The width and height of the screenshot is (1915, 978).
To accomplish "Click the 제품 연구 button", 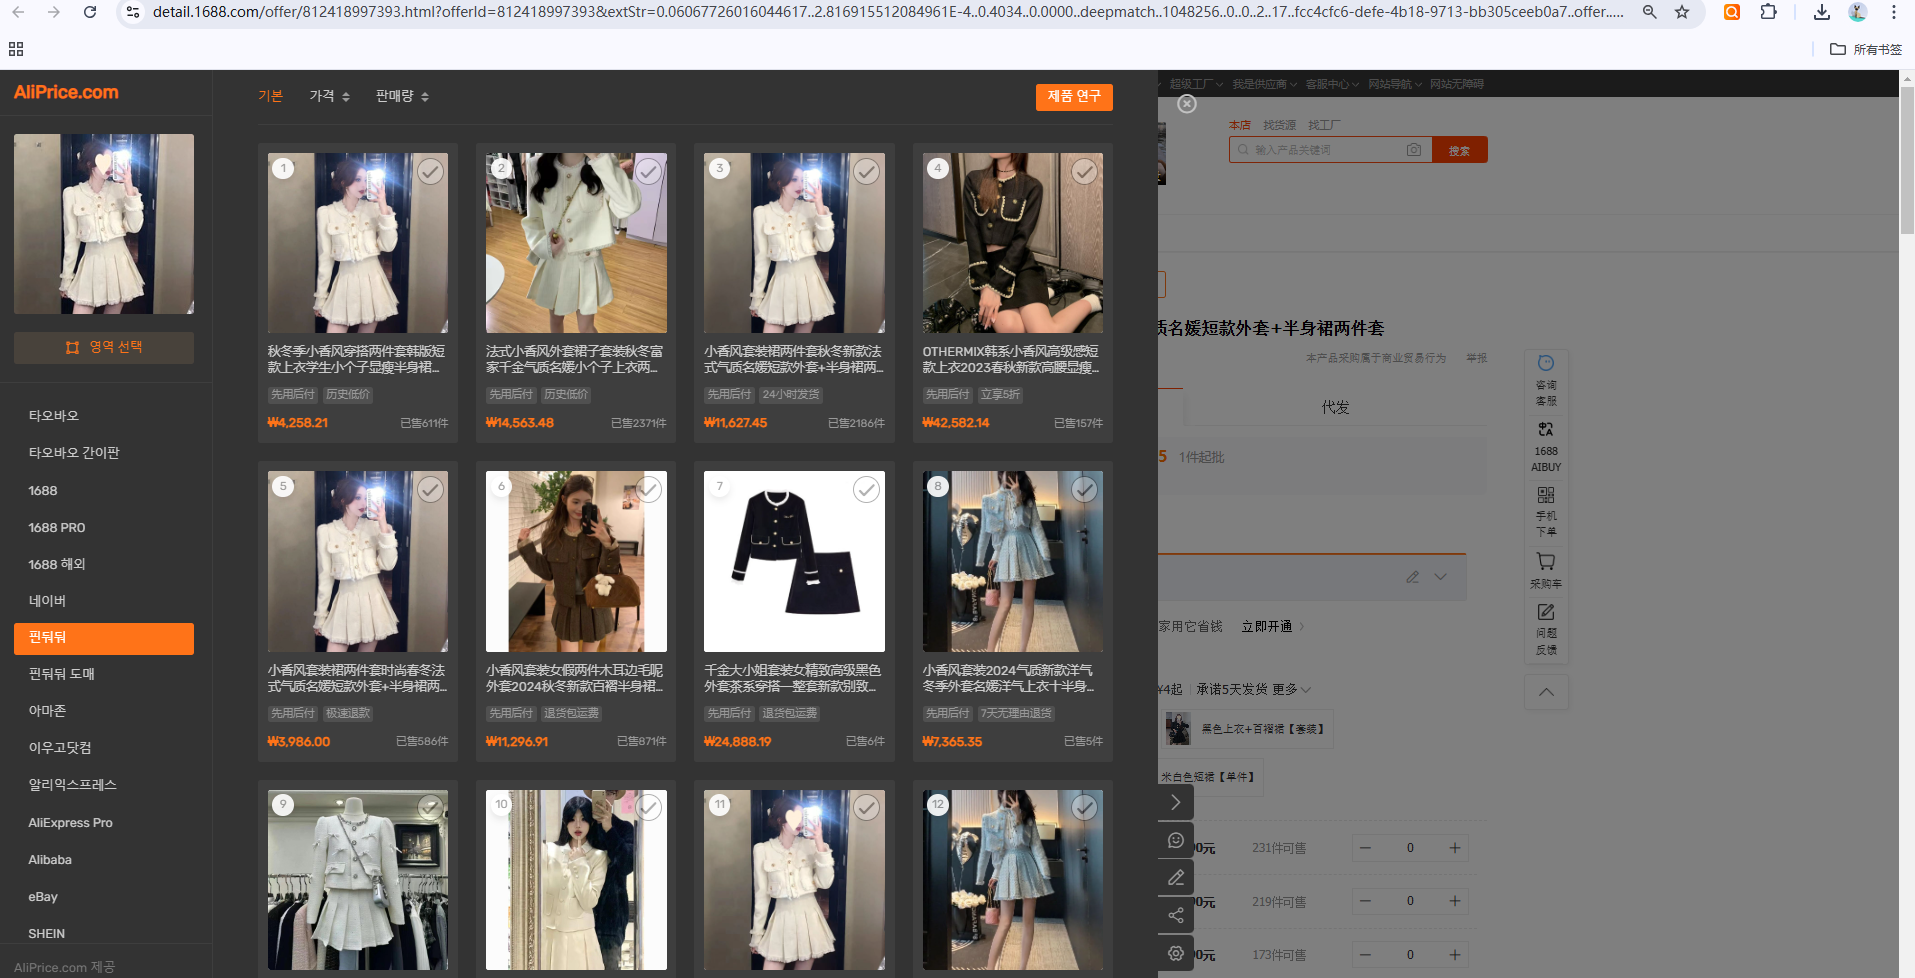I will pyautogui.click(x=1074, y=97).
